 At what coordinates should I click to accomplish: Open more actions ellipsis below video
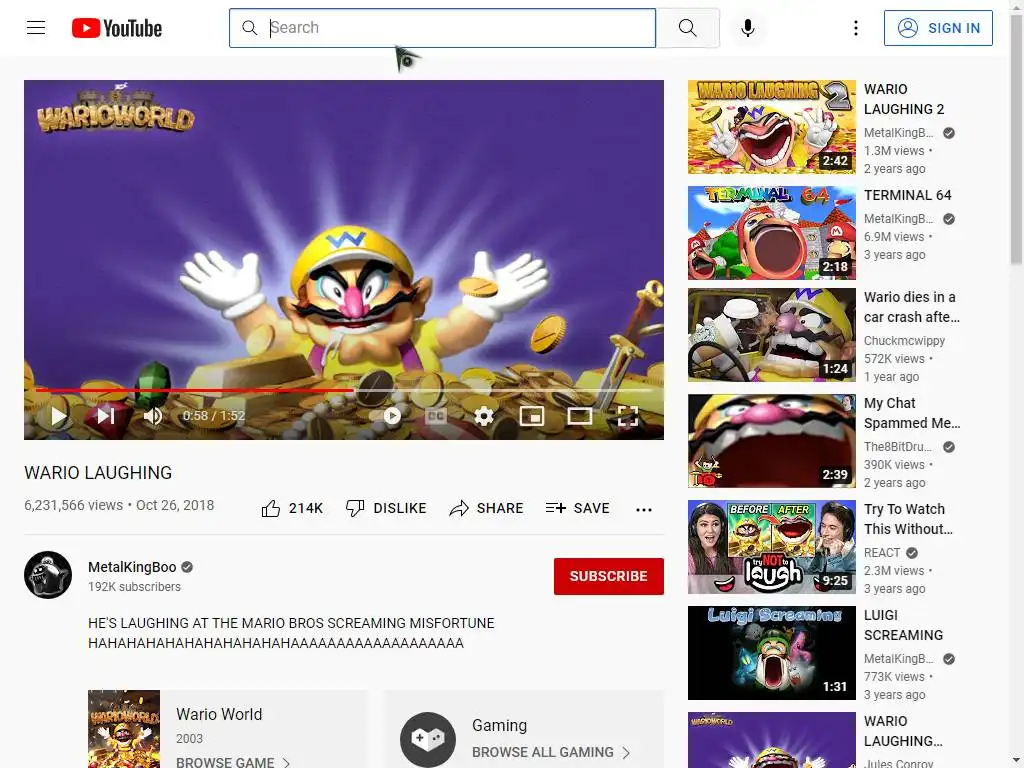644,509
